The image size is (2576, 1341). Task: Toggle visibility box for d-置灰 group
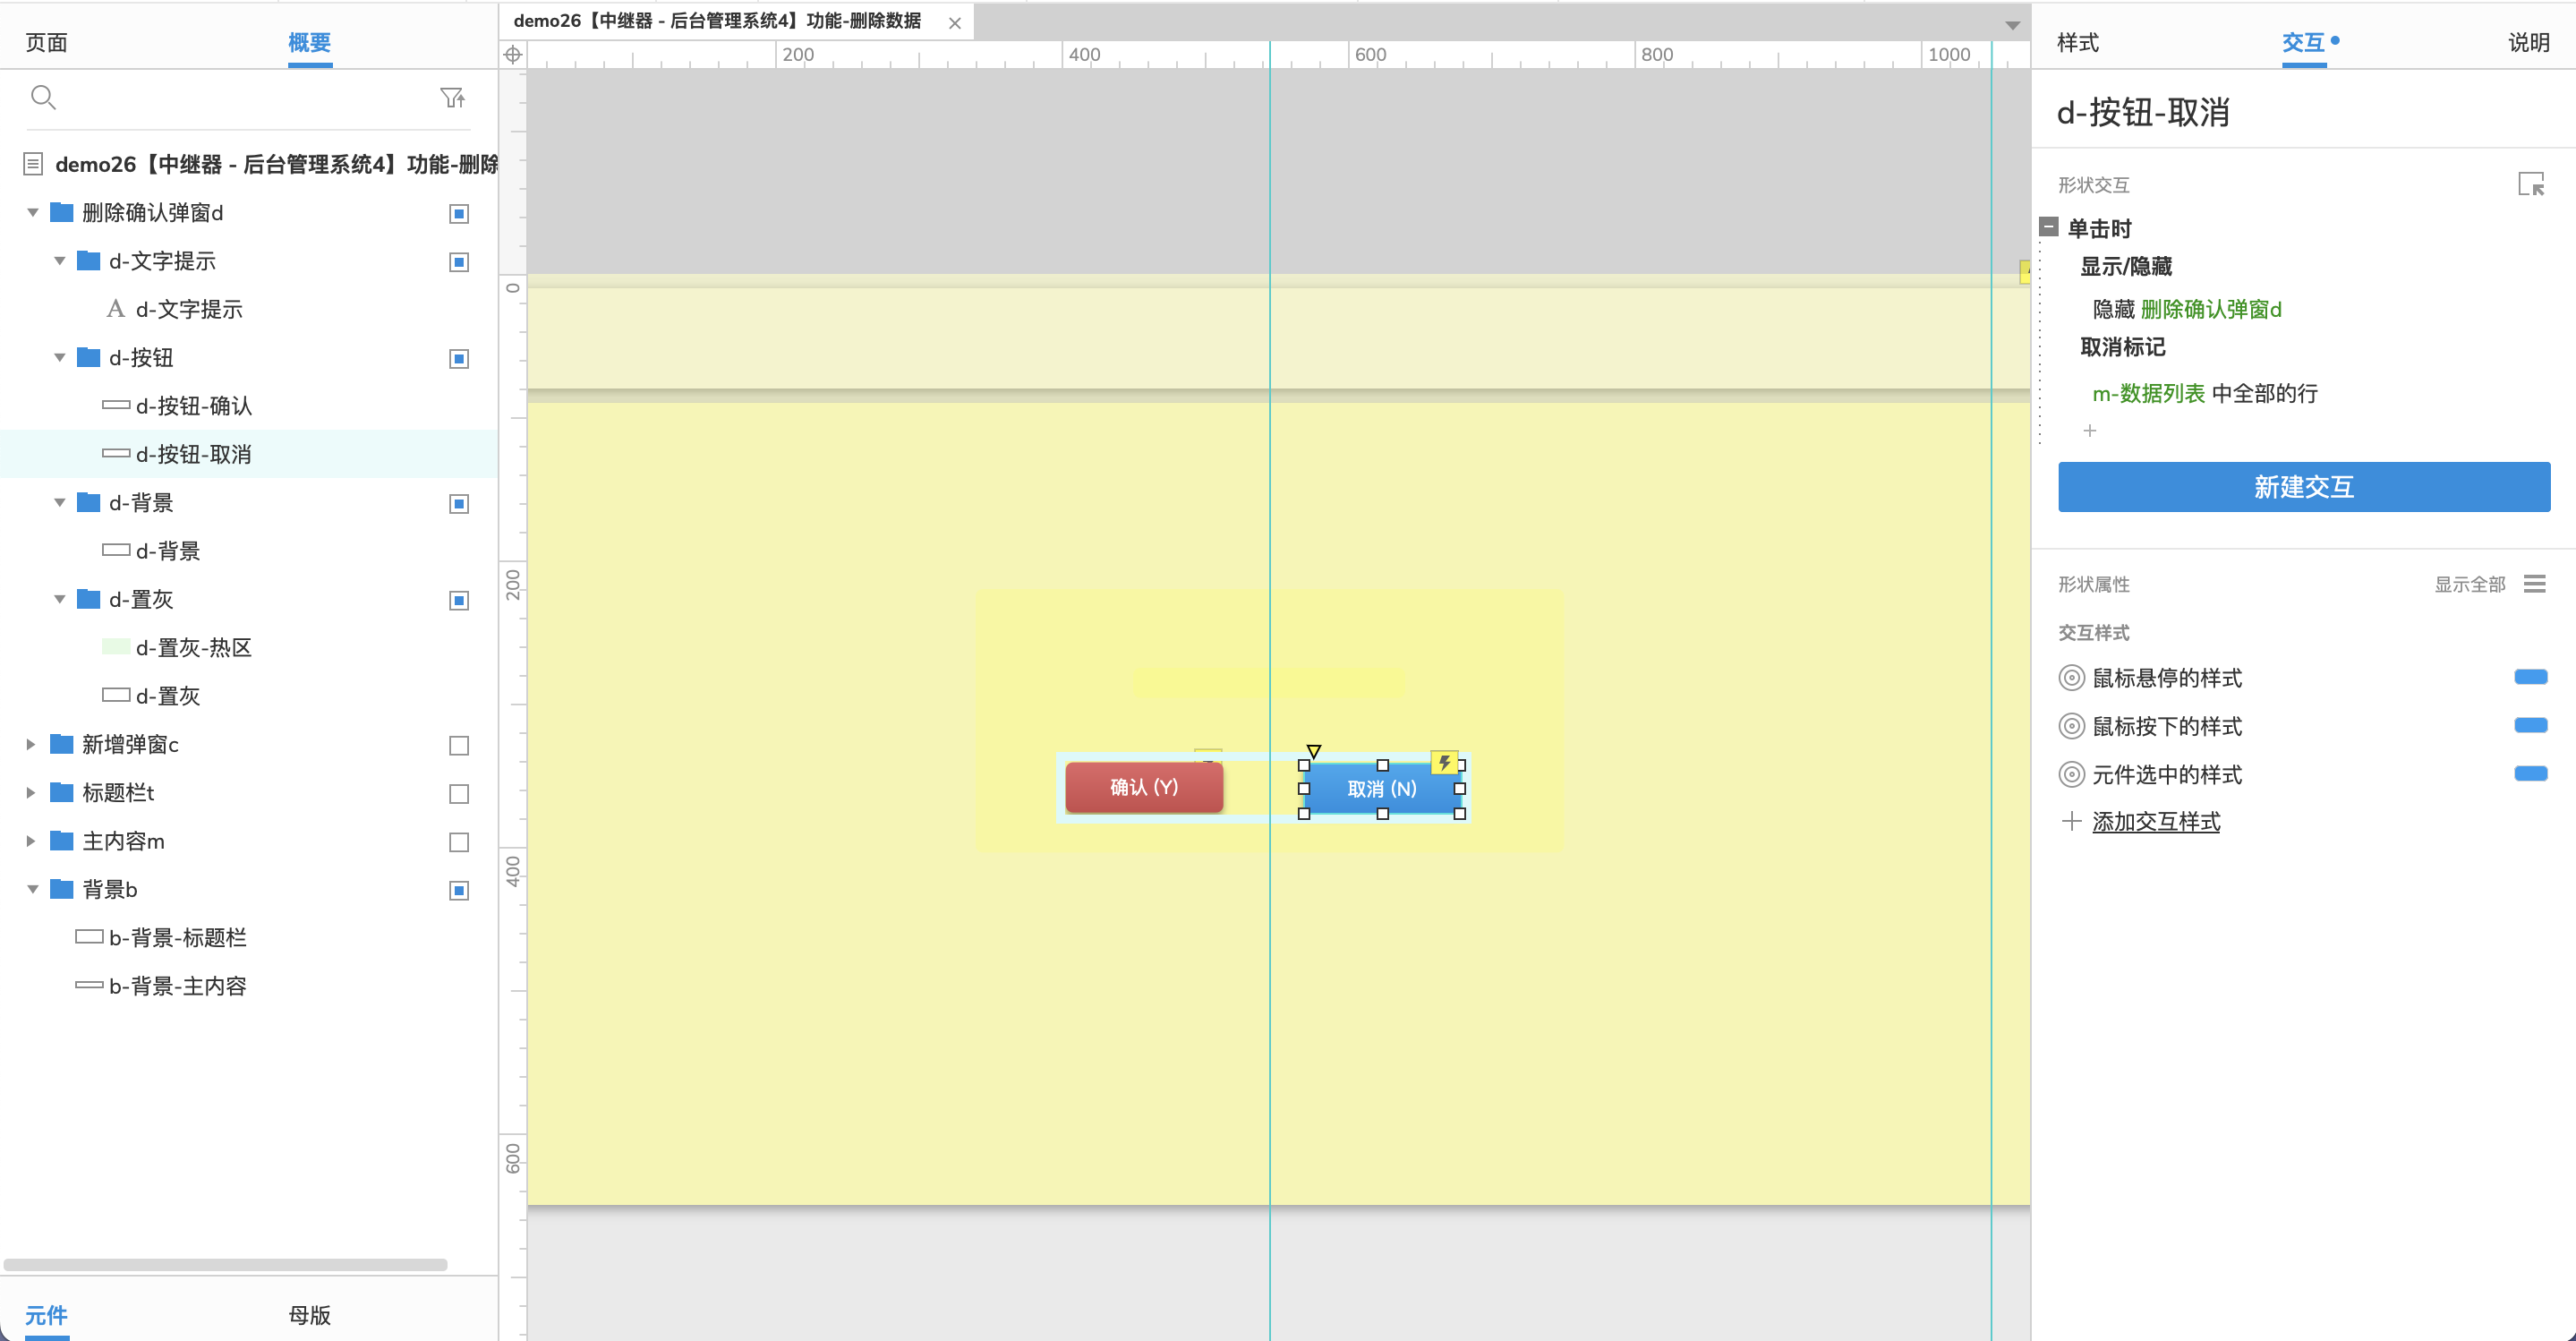(459, 600)
